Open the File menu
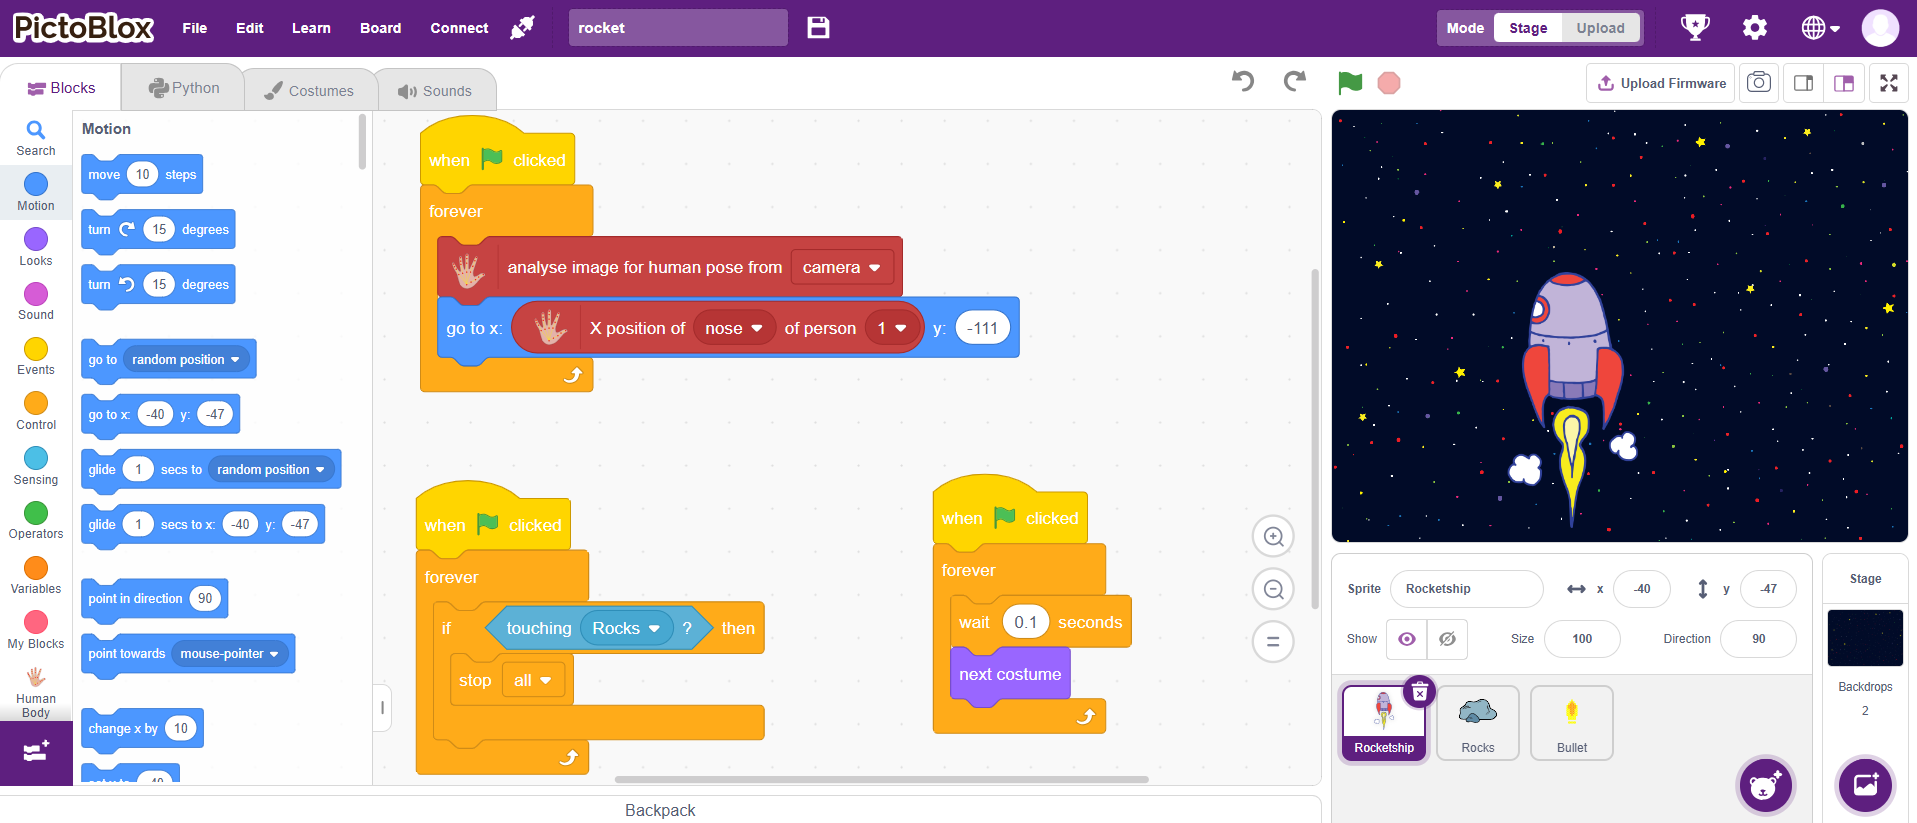Screen dimensions: 1917x823 (x=195, y=28)
